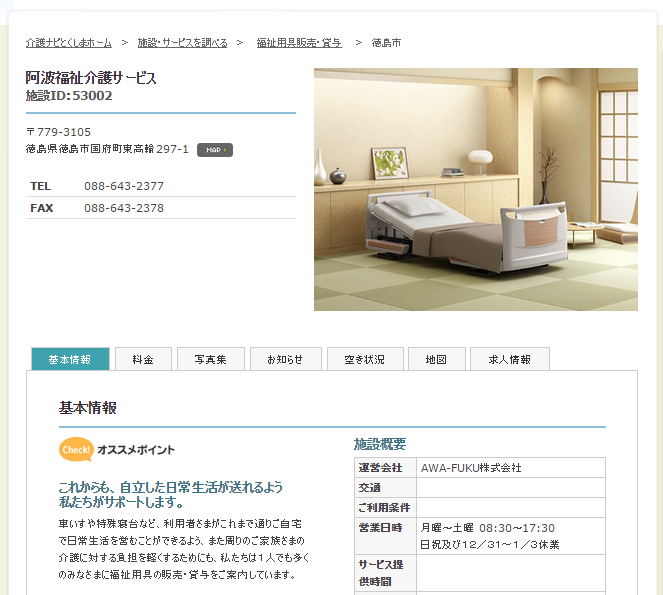Select the 基本情報 tab
Screen dimensions: 663x595
click(70, 359)
